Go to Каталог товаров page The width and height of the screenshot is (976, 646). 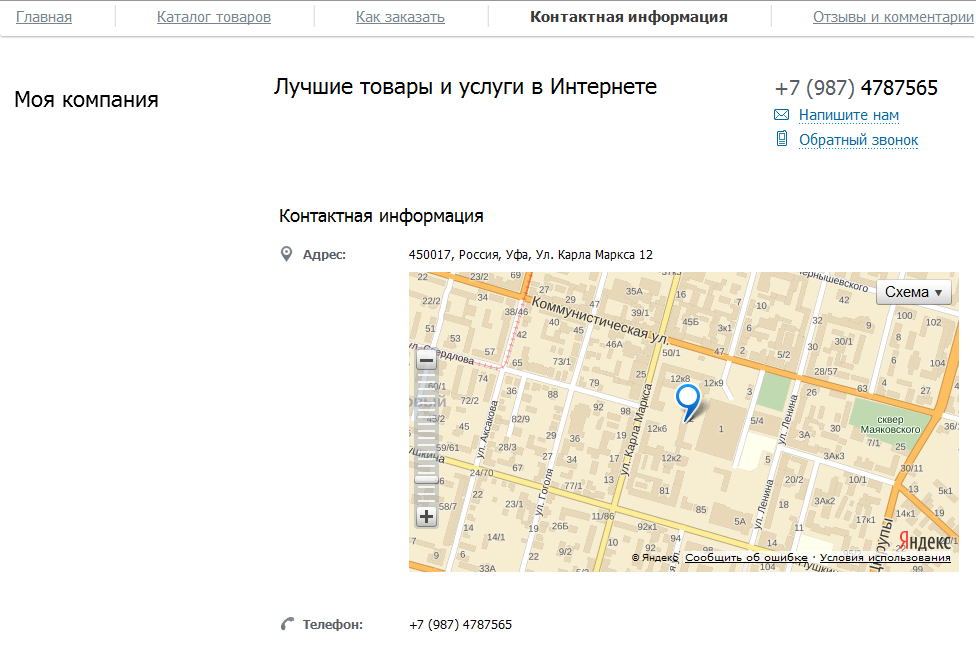[x=214, y=17]
